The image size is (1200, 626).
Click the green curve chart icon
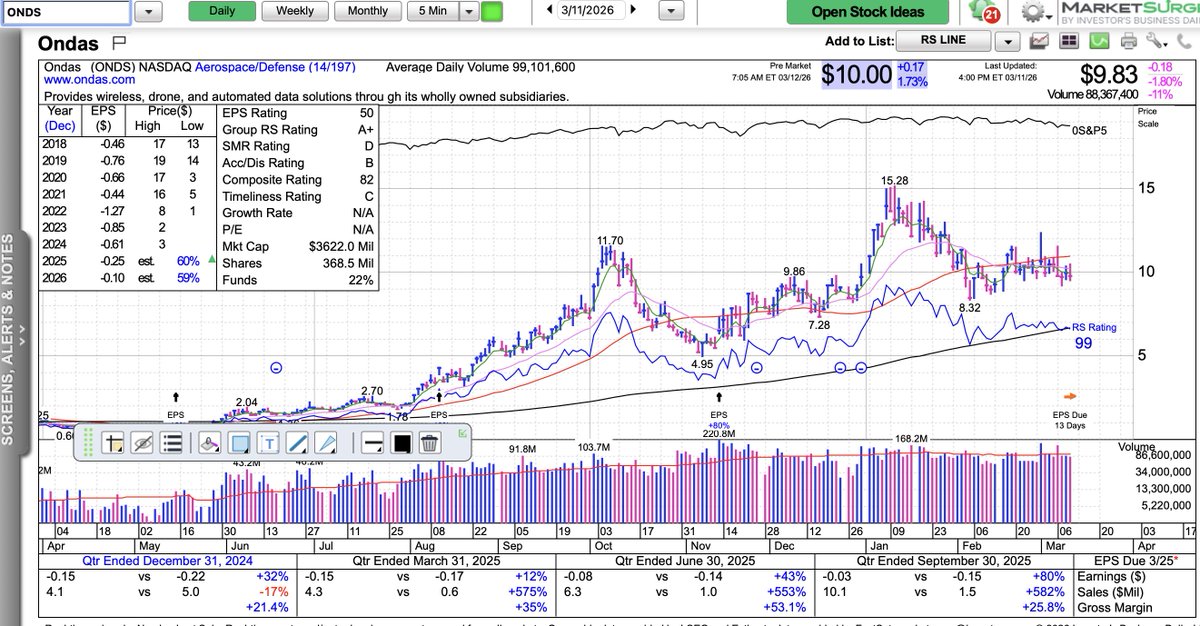click(x=1098, y=41)
